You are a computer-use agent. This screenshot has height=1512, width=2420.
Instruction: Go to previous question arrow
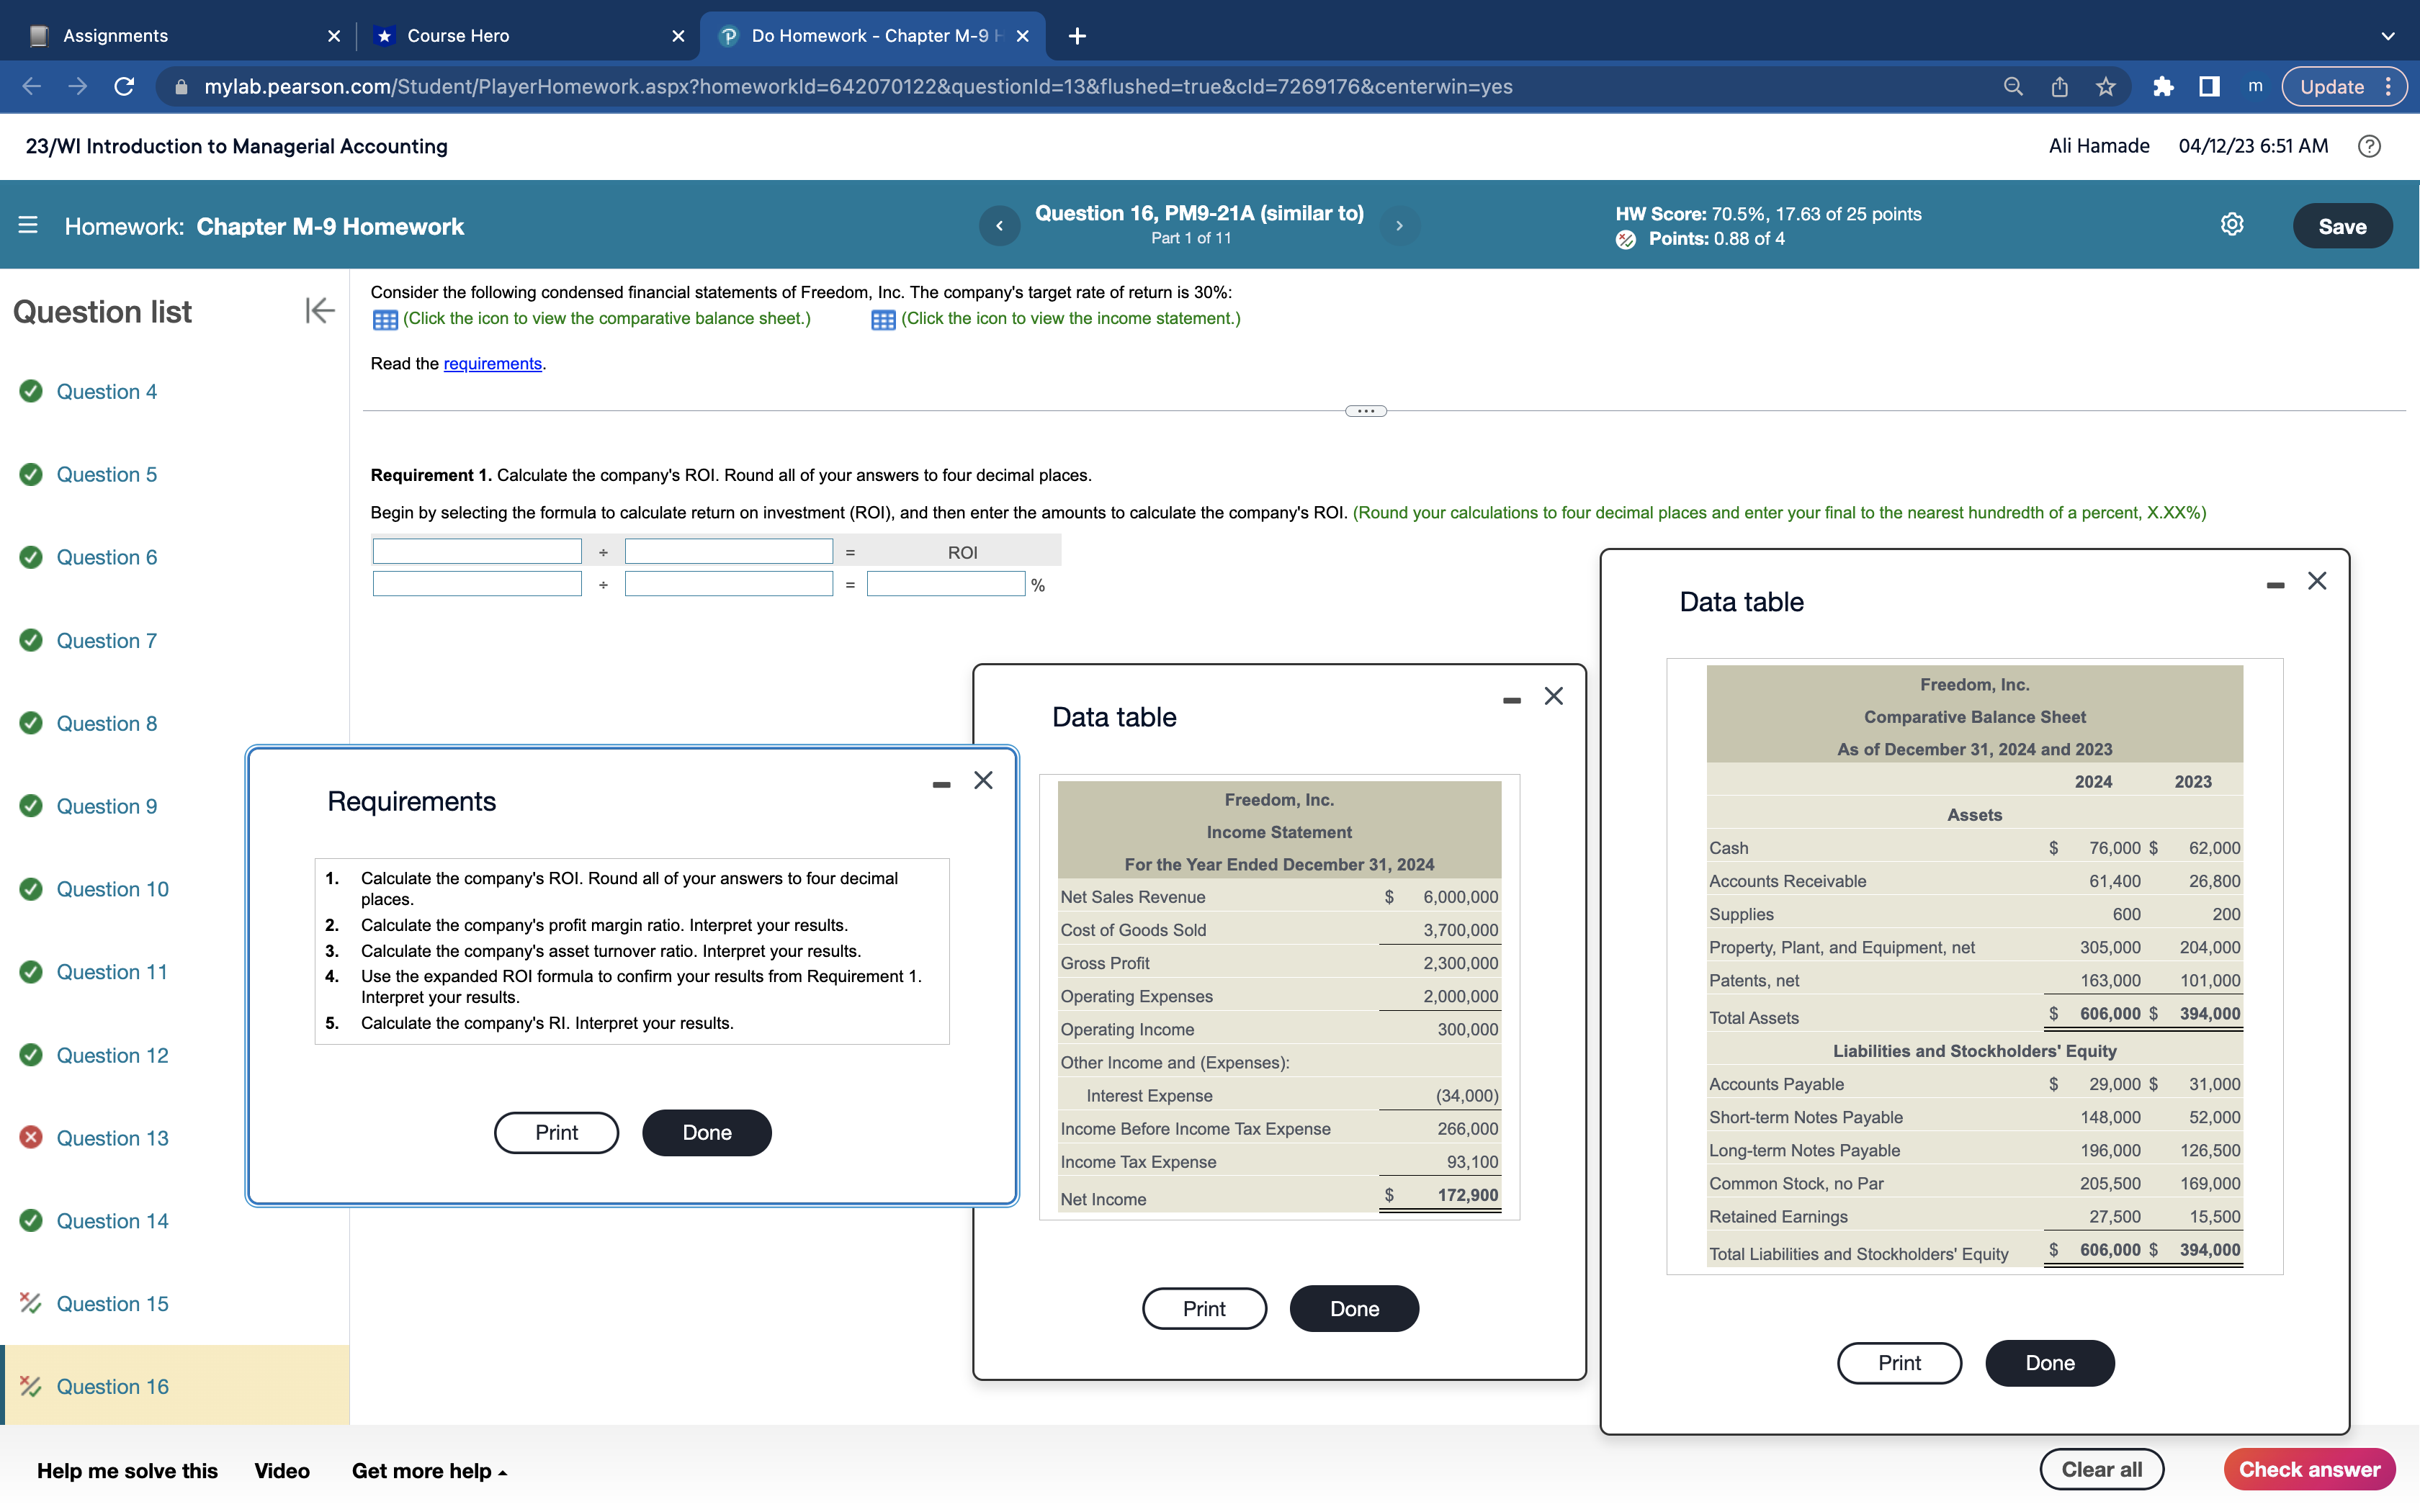[x=999, y=226]
